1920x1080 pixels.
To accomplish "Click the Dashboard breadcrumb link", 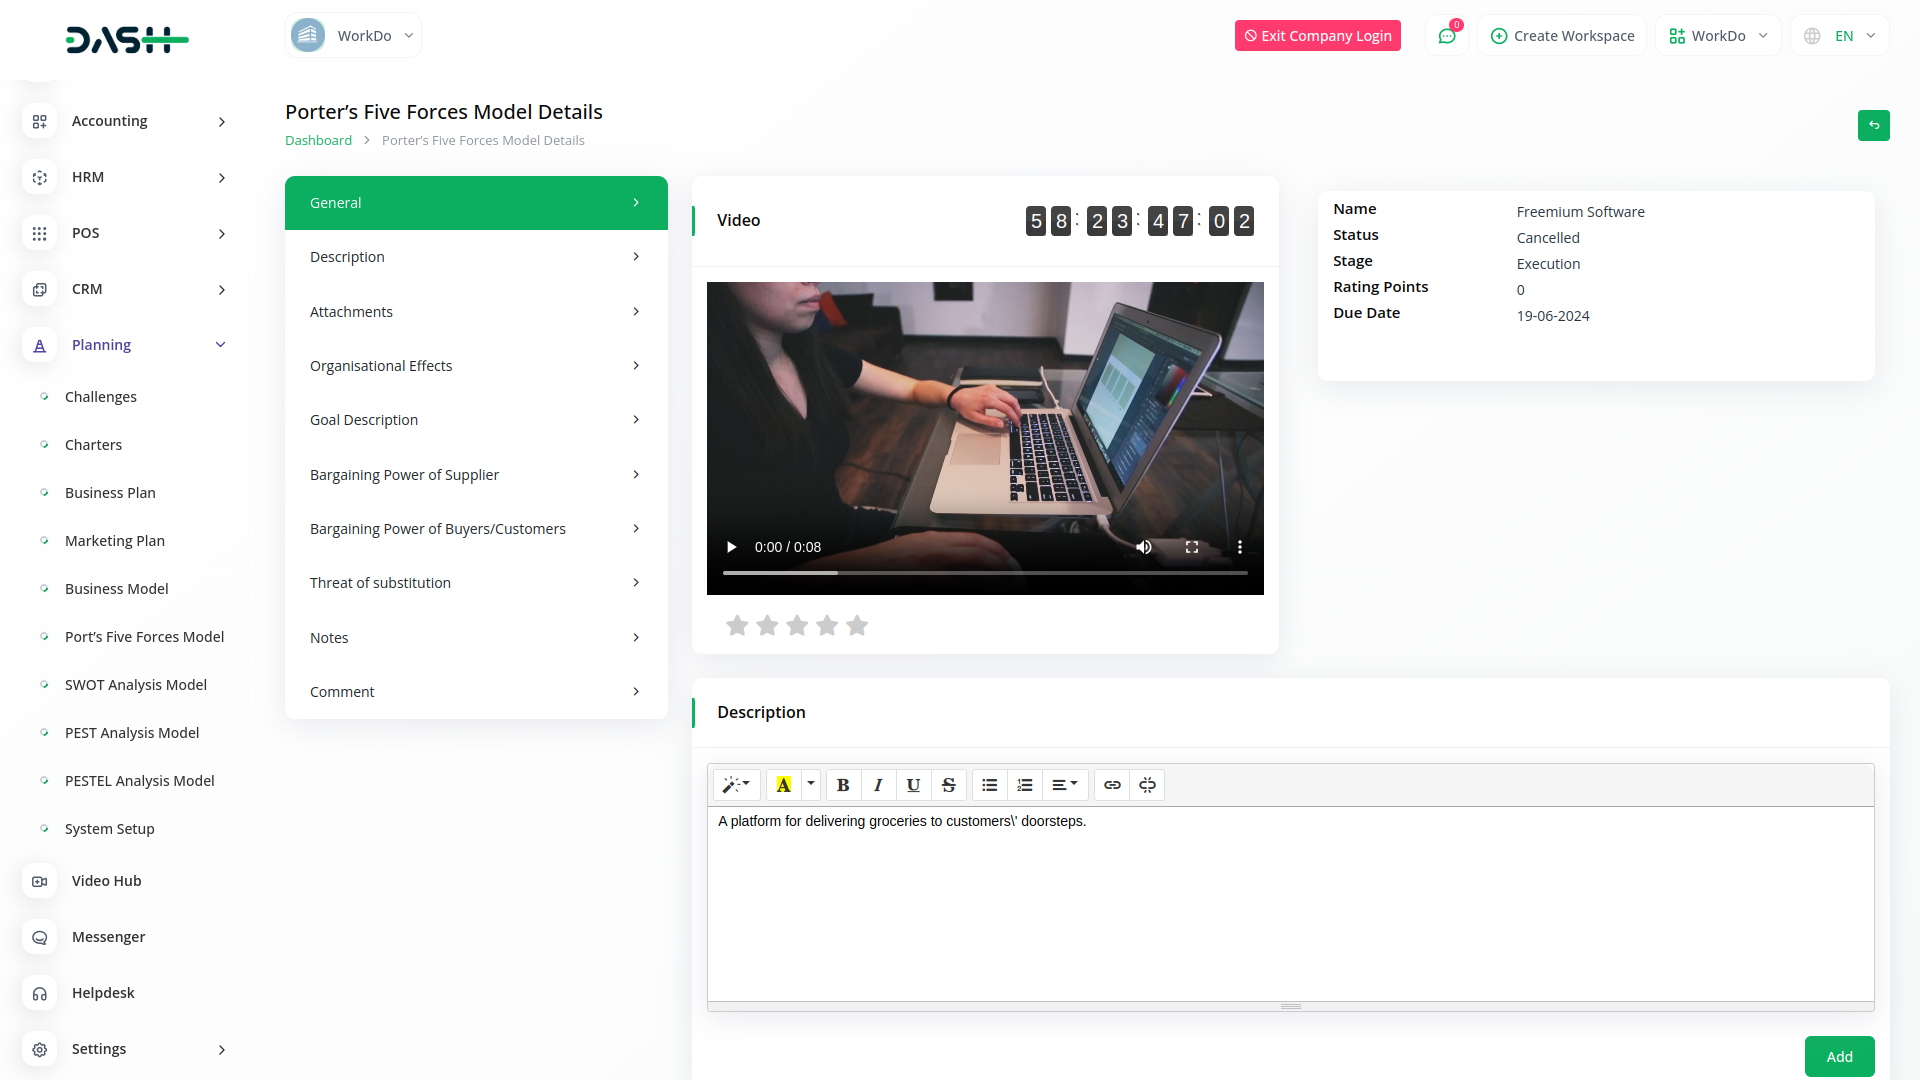I will (x=318, y=141).
